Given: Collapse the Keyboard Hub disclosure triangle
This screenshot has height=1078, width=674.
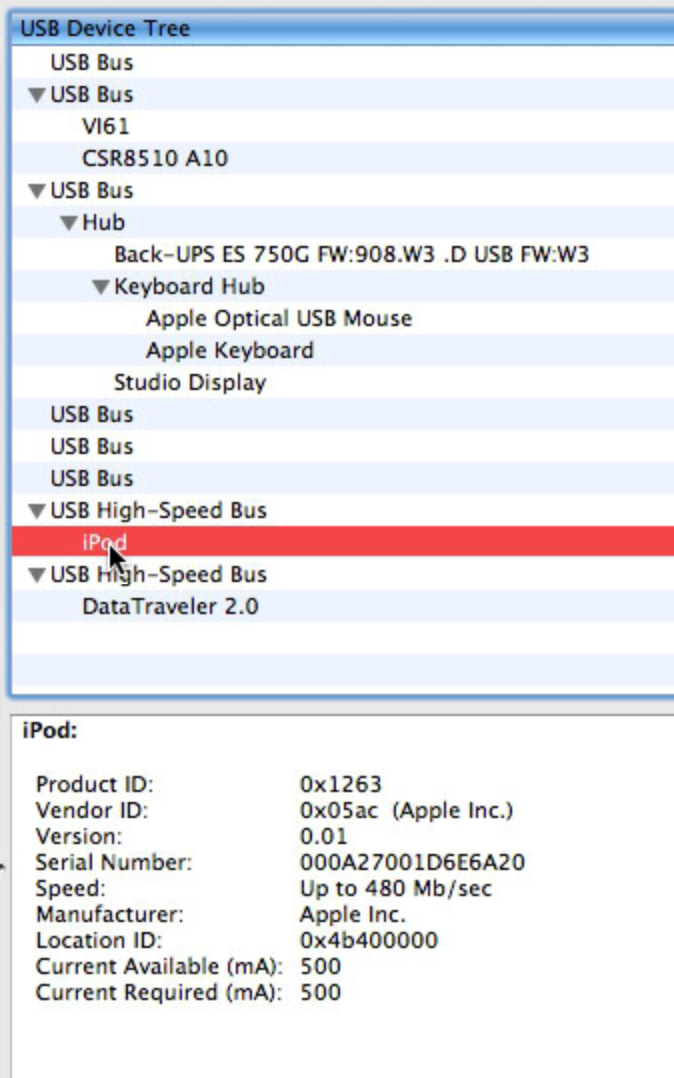Looking at the screenshot, I should (101, 287).
